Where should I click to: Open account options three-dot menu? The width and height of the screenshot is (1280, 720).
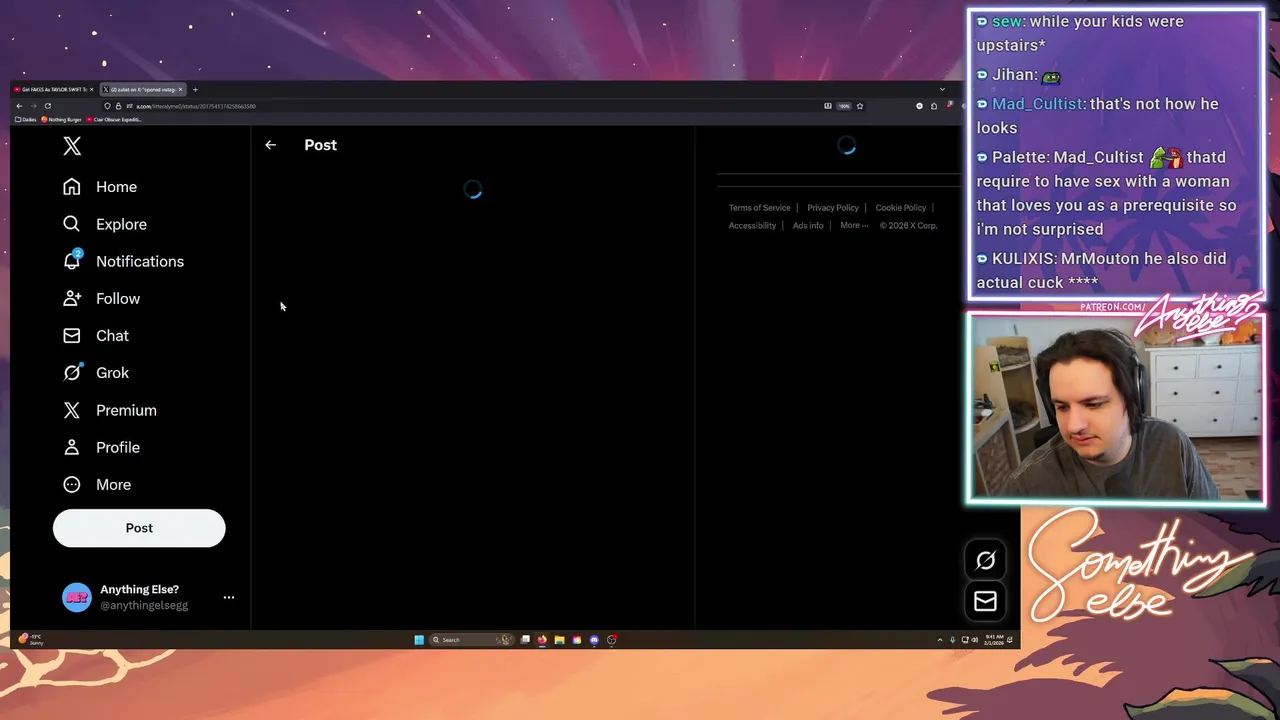pos(229,597)
